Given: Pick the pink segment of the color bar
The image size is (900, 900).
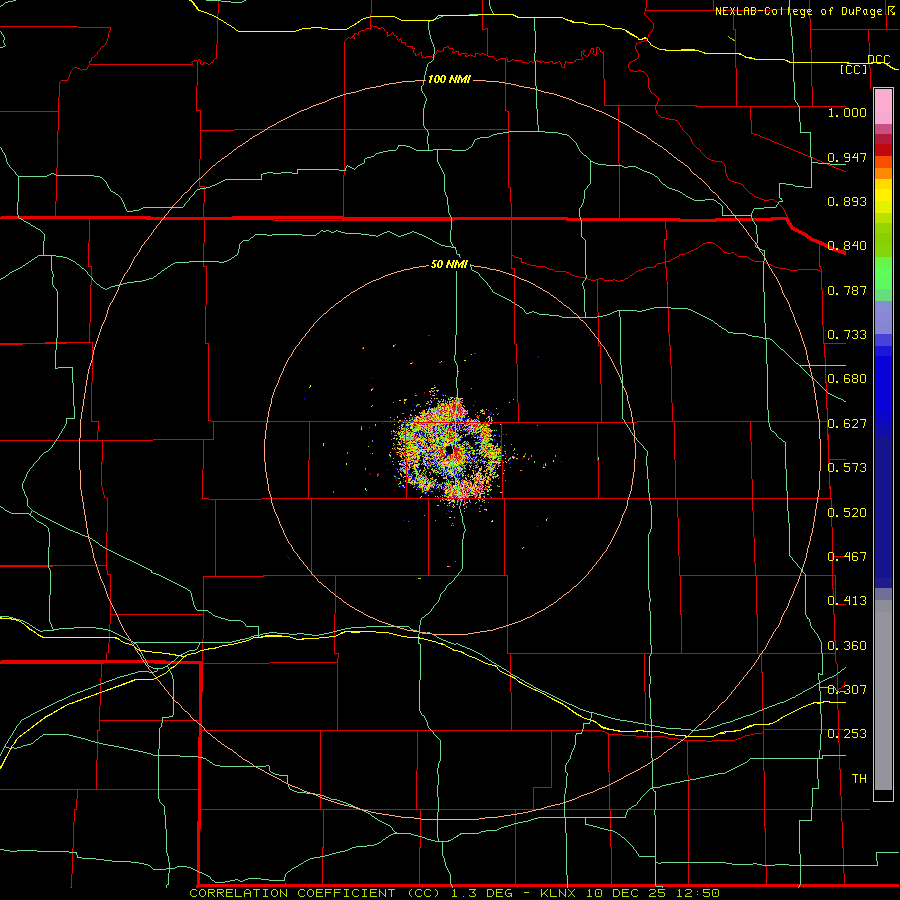Looking at the screenshot, I should (x=883, y=107).
